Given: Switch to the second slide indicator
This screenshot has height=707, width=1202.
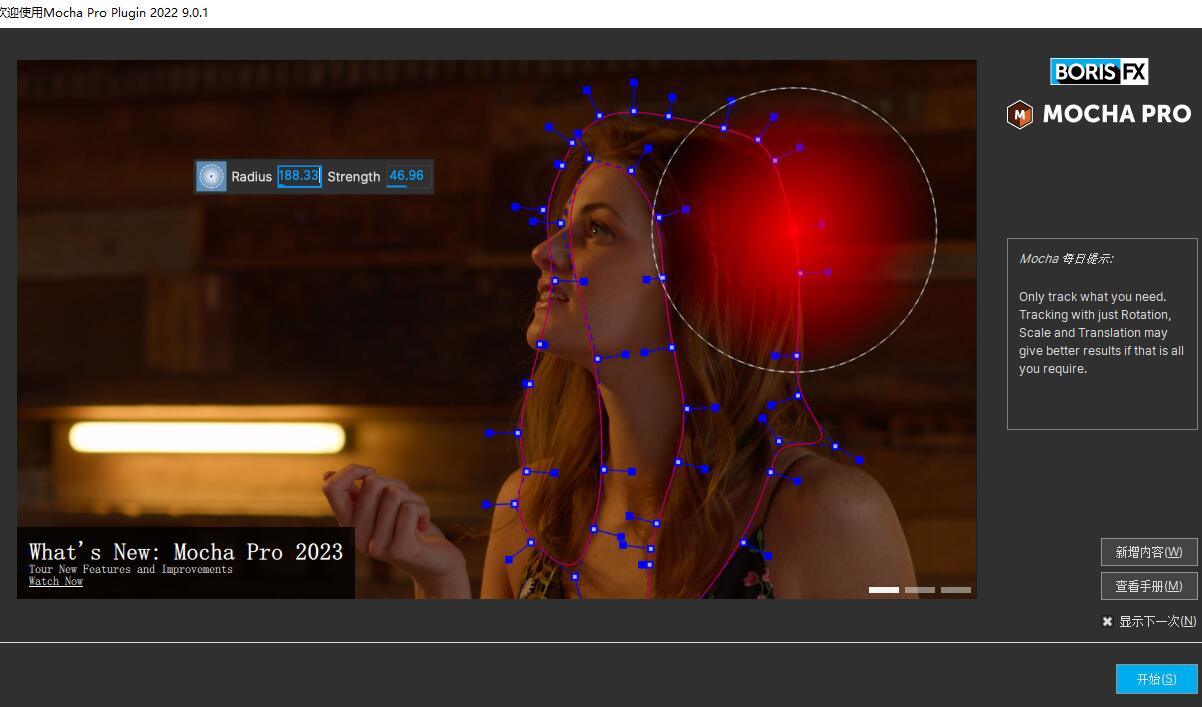Looking at the screenshot, I should [920, 590].
